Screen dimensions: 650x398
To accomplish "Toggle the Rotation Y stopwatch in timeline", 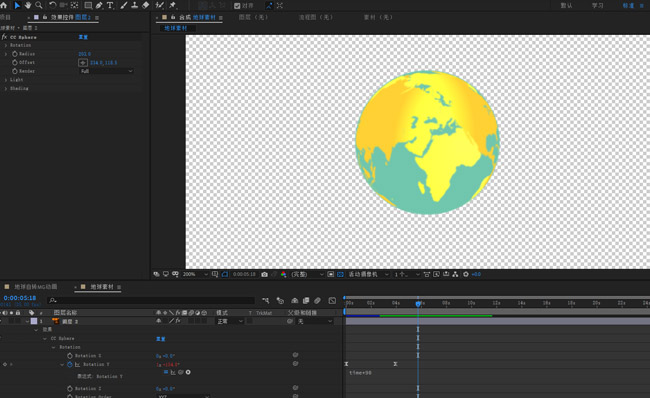I will coord(70,364).
